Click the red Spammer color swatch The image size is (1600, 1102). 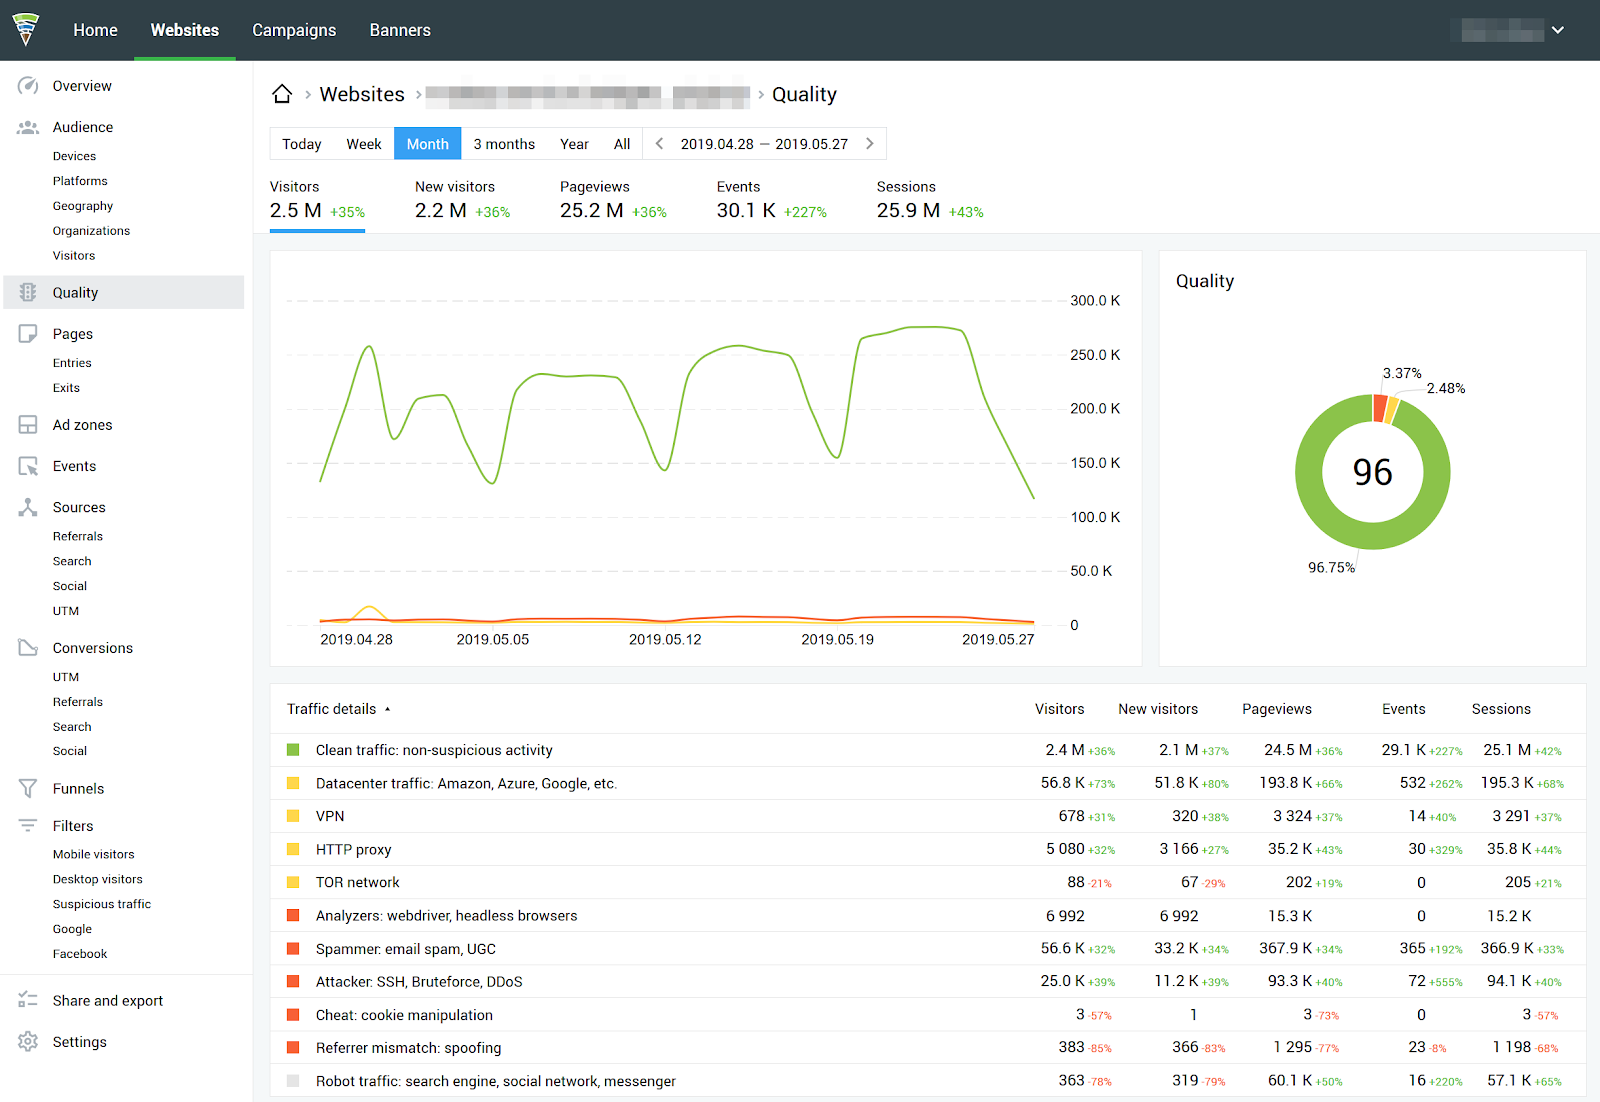pyautogui.click(x=293, y=948)
